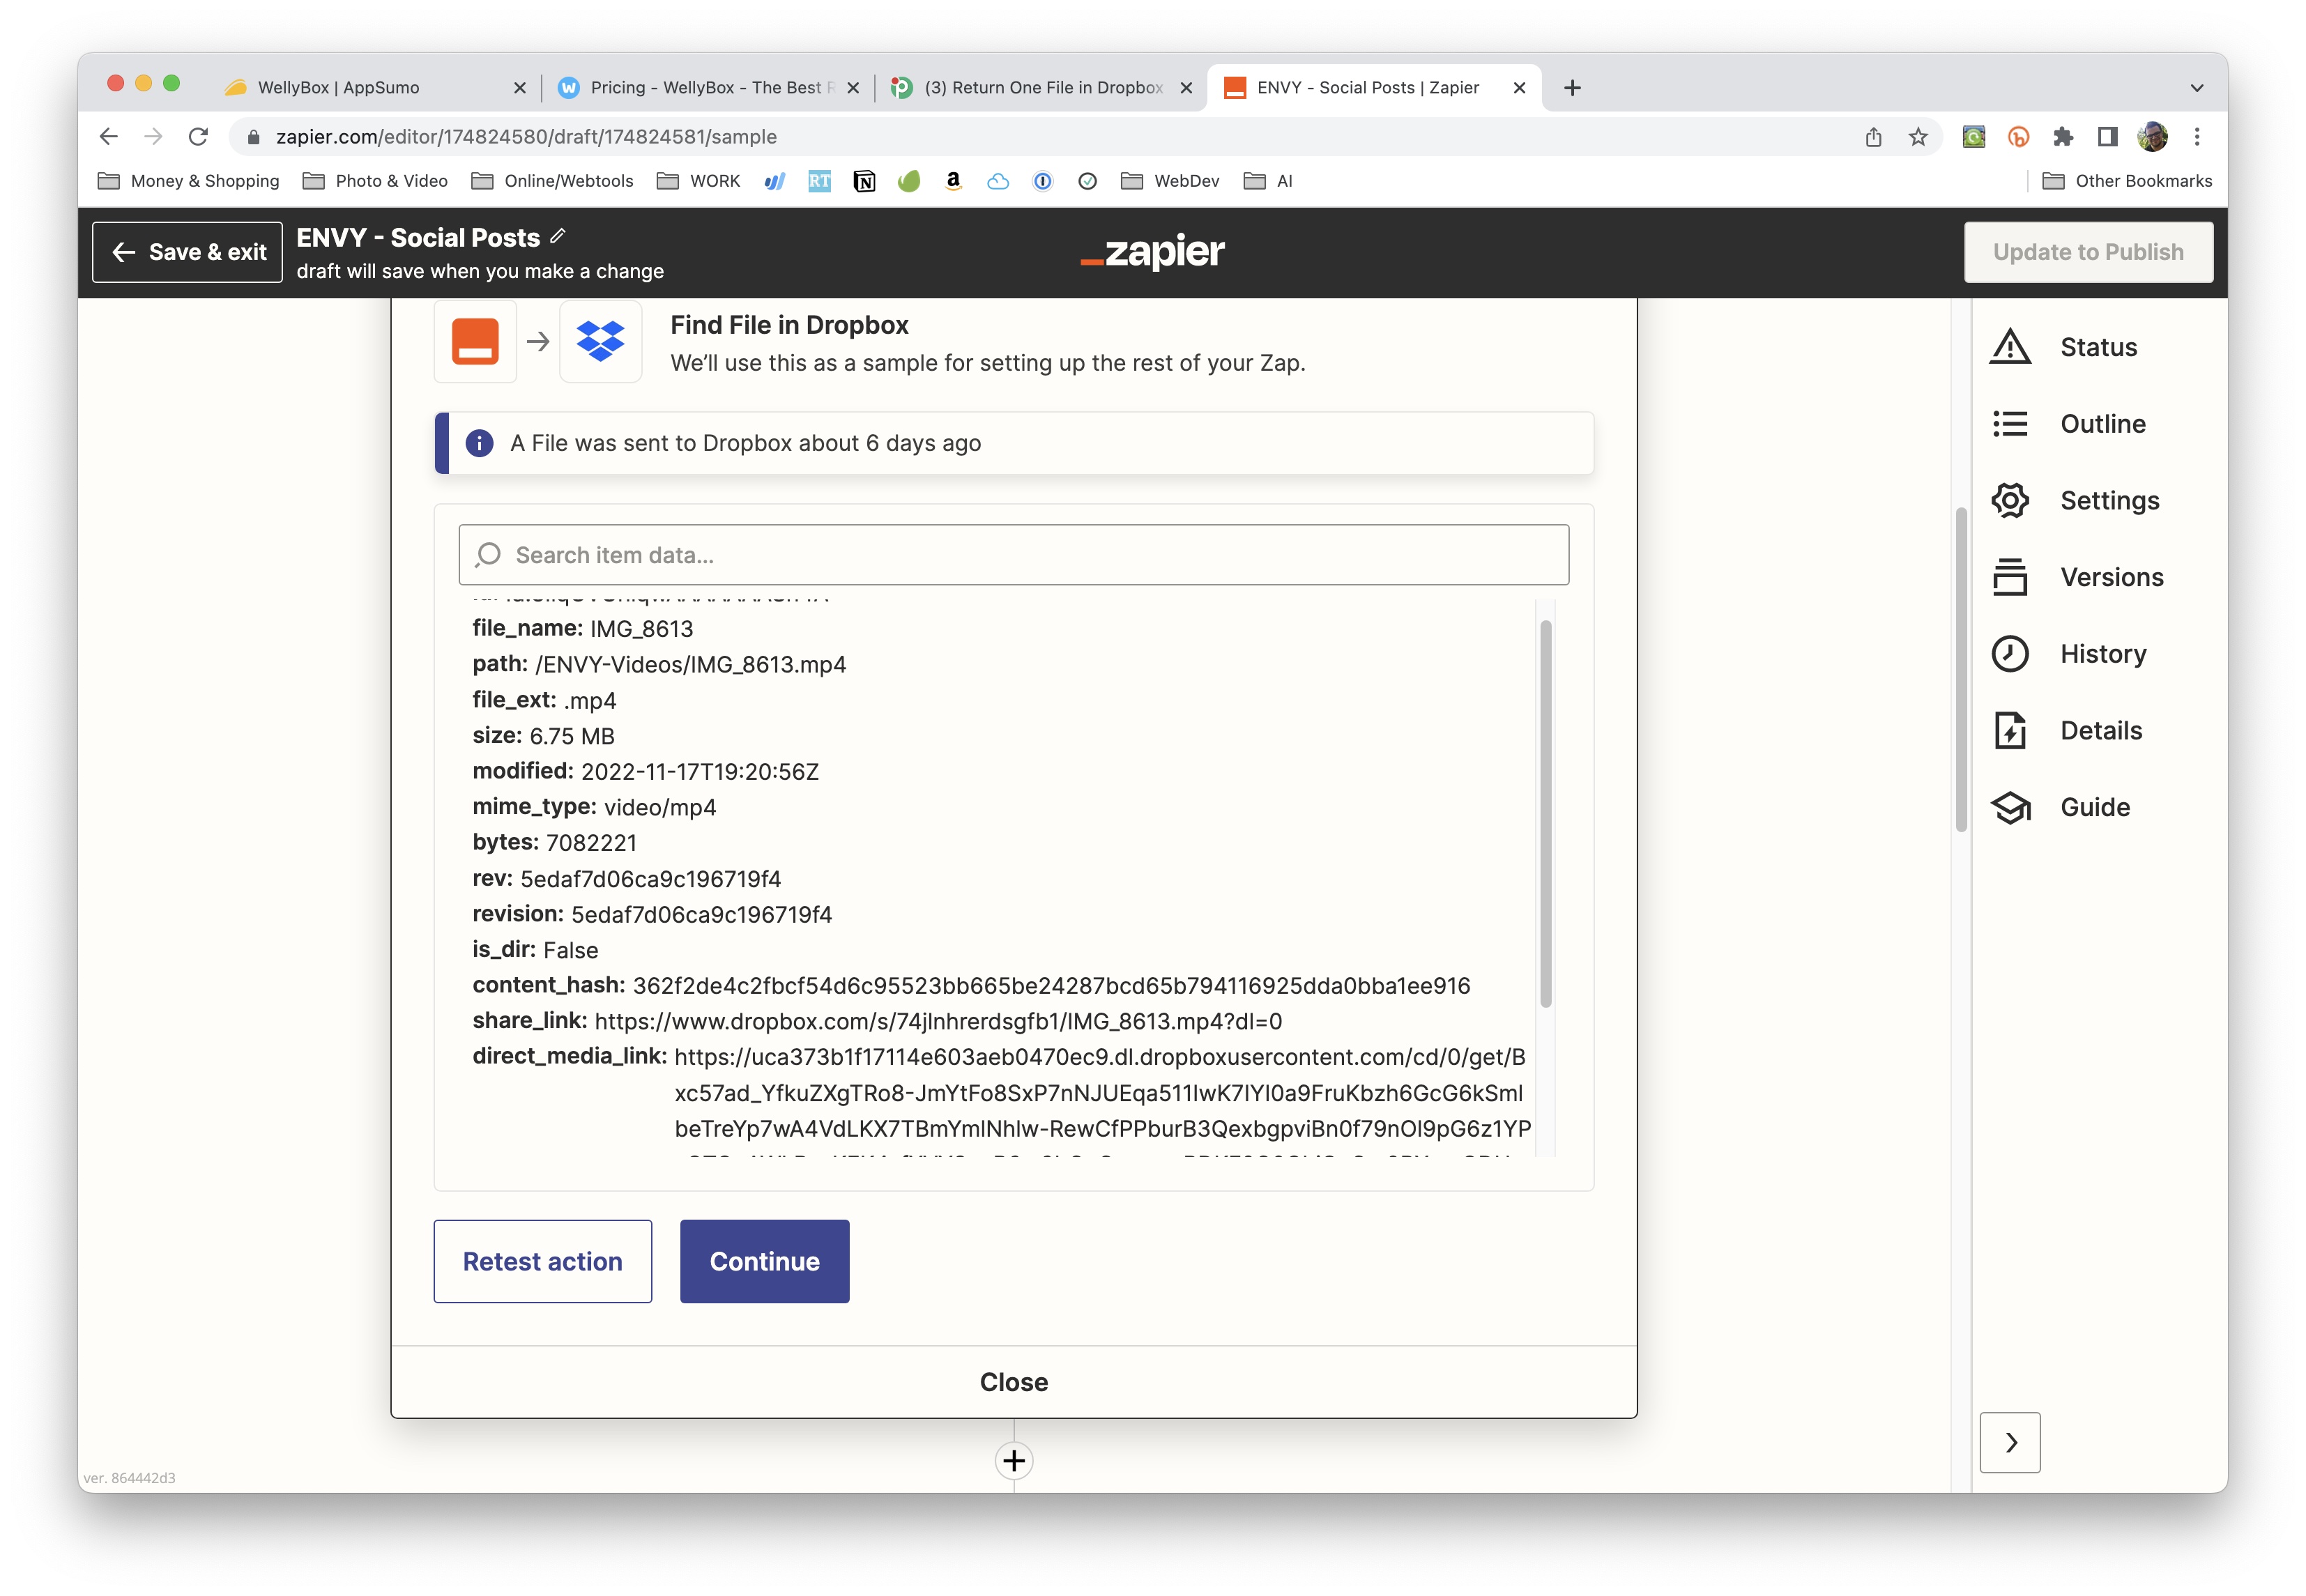Click the modified value 2022-11-17T19:20:56Z
2306x1596 pixels.
coord(700,772)
